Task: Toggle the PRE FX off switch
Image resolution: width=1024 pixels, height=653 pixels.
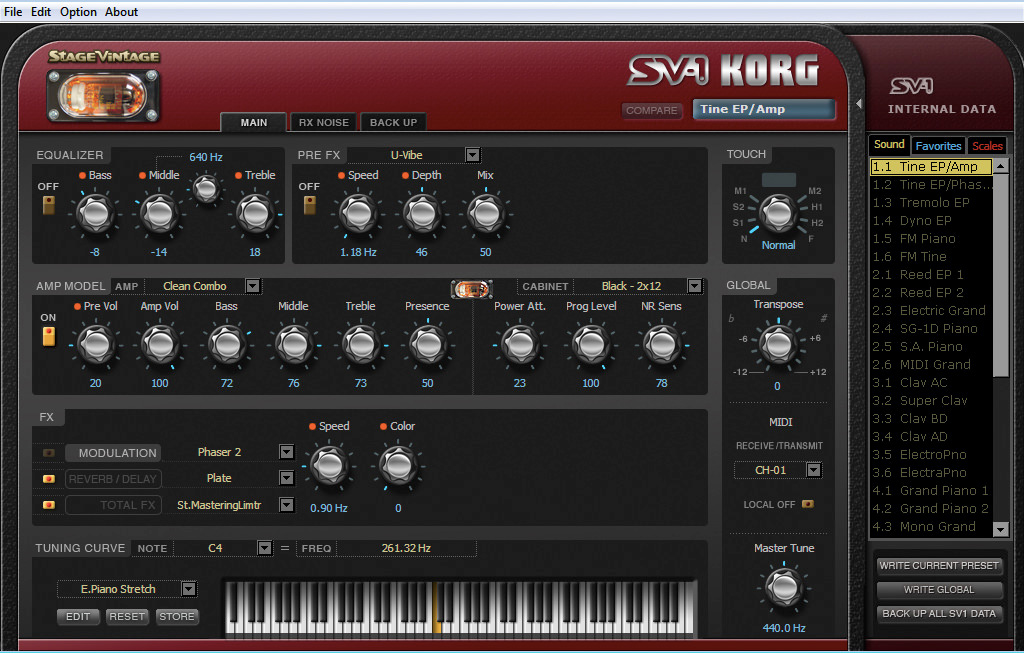Action: tap(308, 203)
